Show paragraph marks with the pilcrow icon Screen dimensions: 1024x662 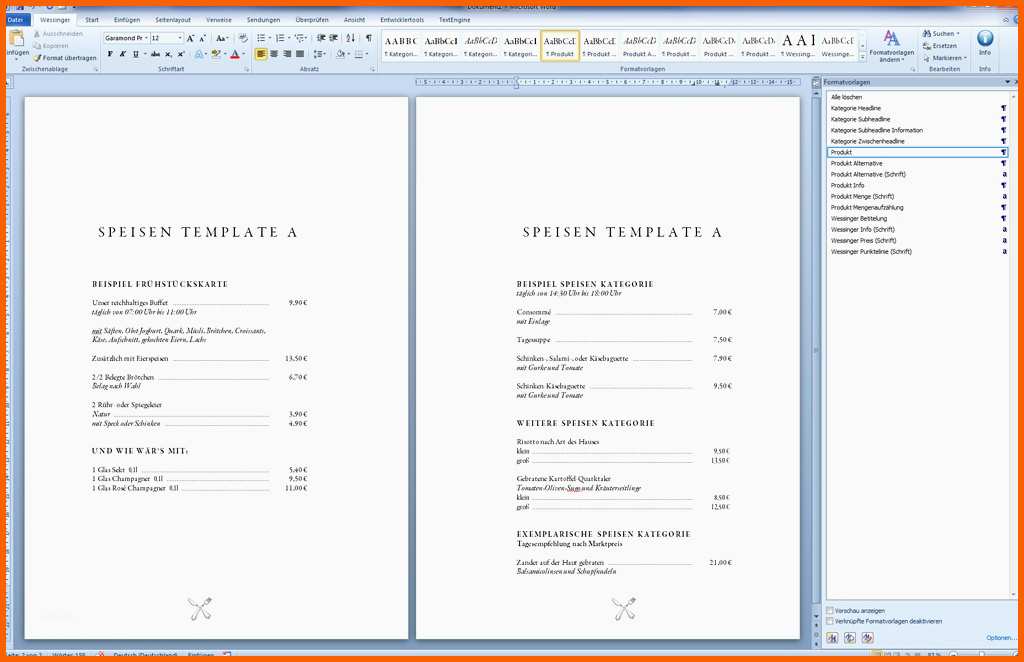click(x=368, y=38)
